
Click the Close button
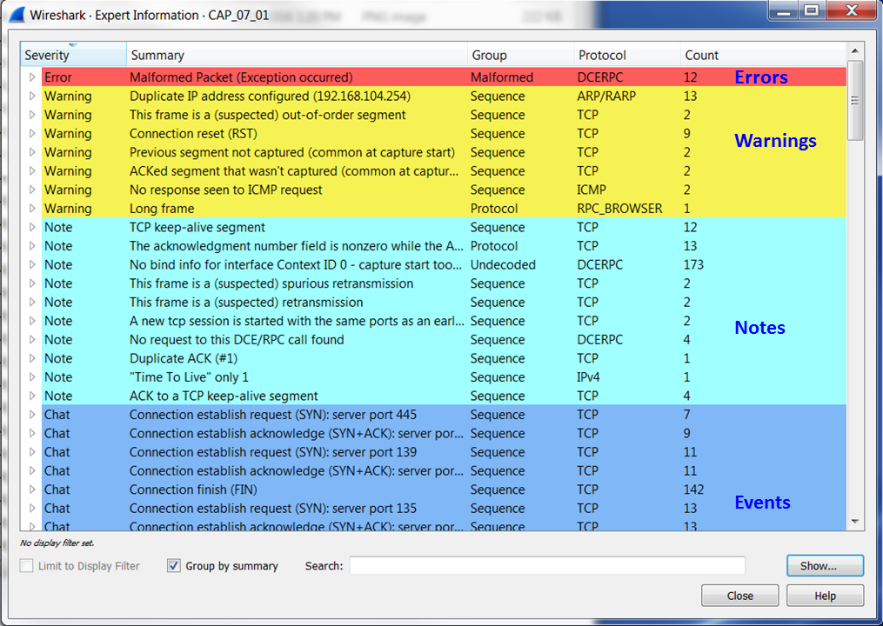coord(740,596)
